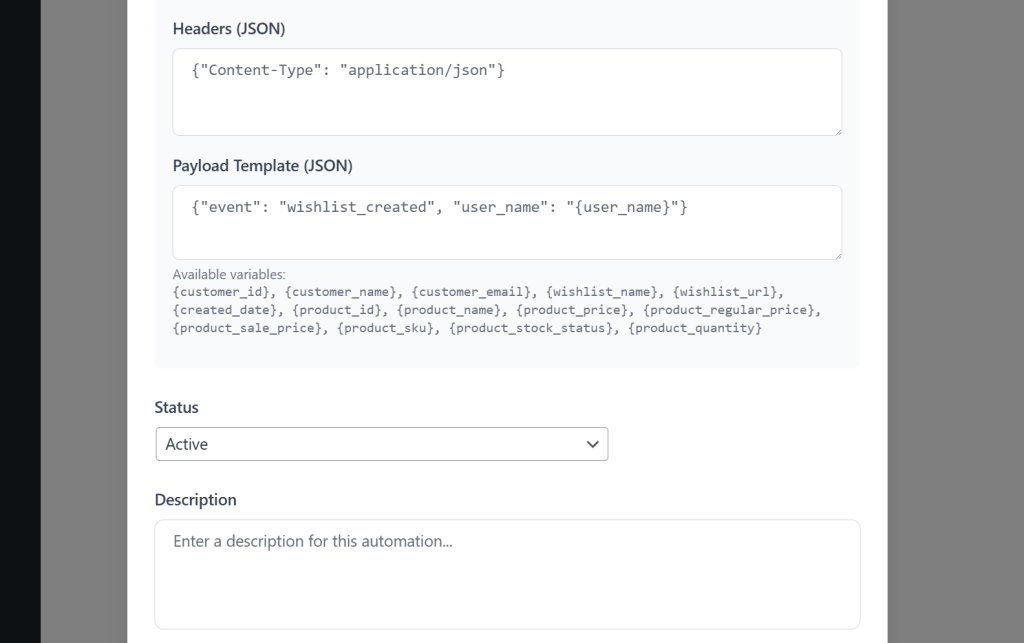The image size is (1024, 643).
Task: Click the Headers (JSON) label
Action: 229,29
